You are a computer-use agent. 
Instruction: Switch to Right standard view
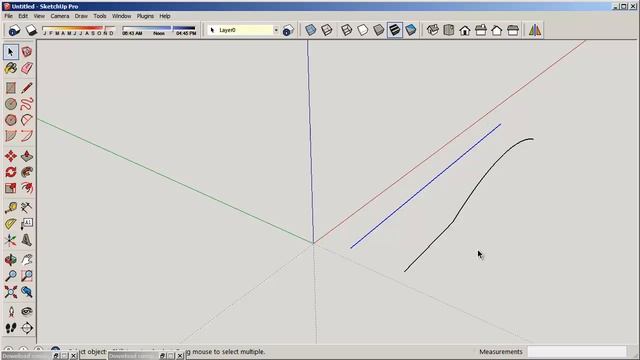click(481, 30)
